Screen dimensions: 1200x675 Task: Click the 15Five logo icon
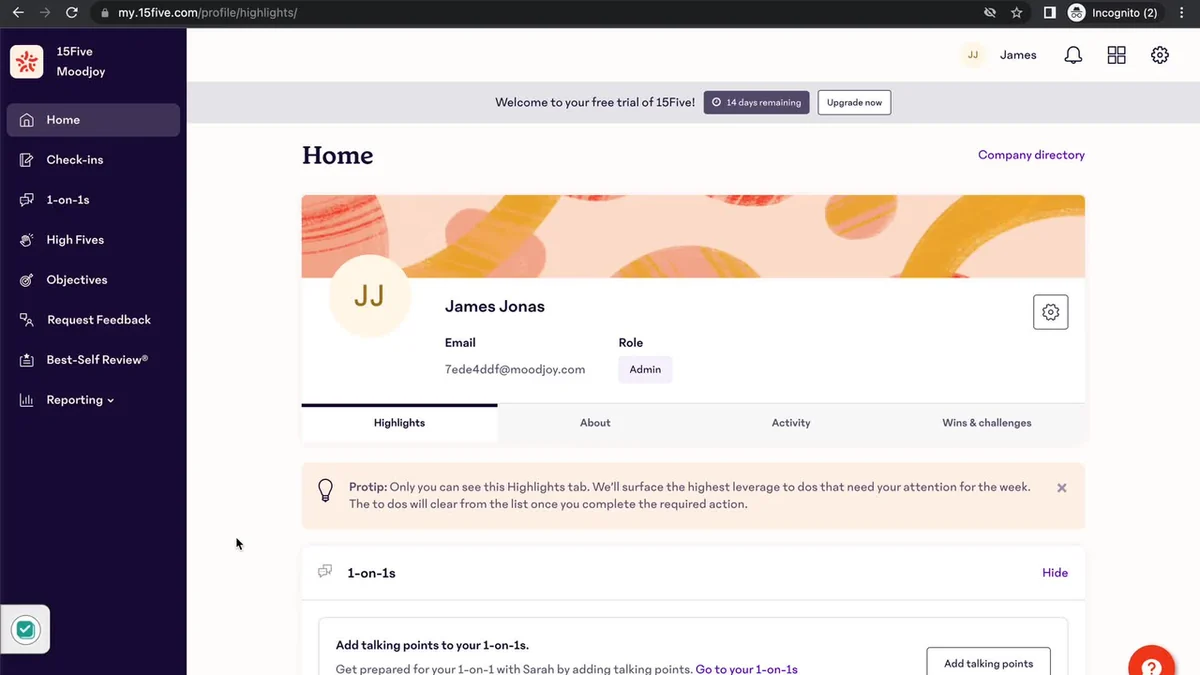tap(27, 61)
